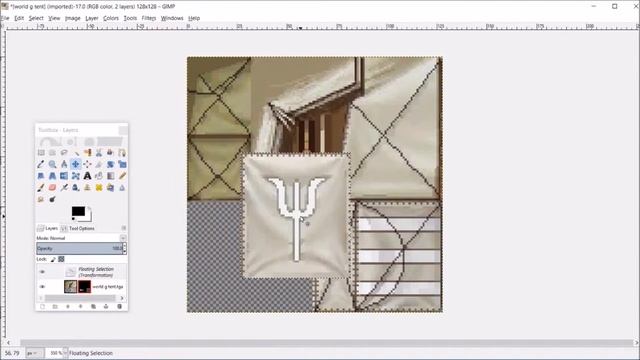Create a new layer group button
Image resolution: width=640 pixels, height=360 pixels.
(x=55, y=307)
